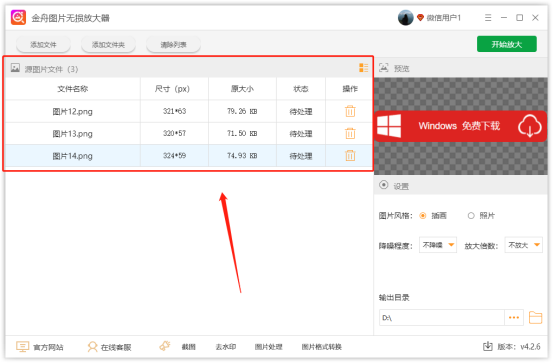This screenshot has height=364, width=553.
Task: Open the hamburger menu in title bar
Action: coord(488,18)
